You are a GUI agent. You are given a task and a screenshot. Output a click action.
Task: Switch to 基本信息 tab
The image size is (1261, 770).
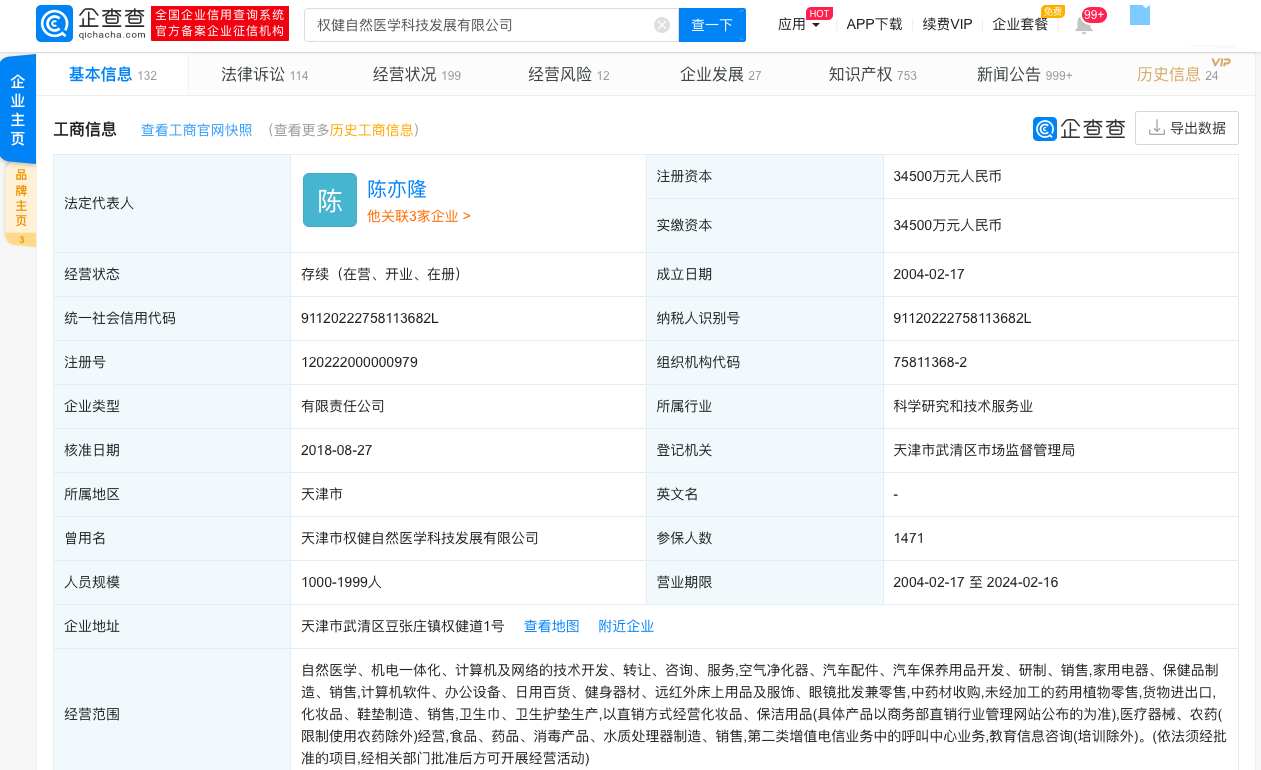(x=112, y=75)
